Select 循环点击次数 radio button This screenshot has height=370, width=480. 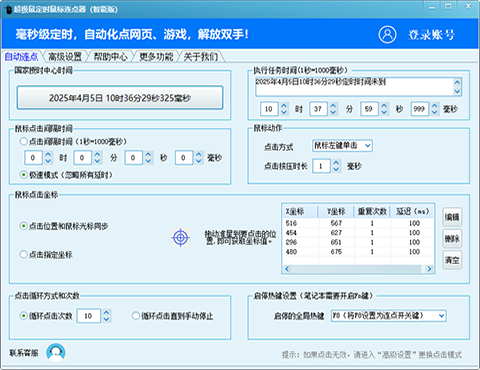pyautogui.click(x=23, y=316)
